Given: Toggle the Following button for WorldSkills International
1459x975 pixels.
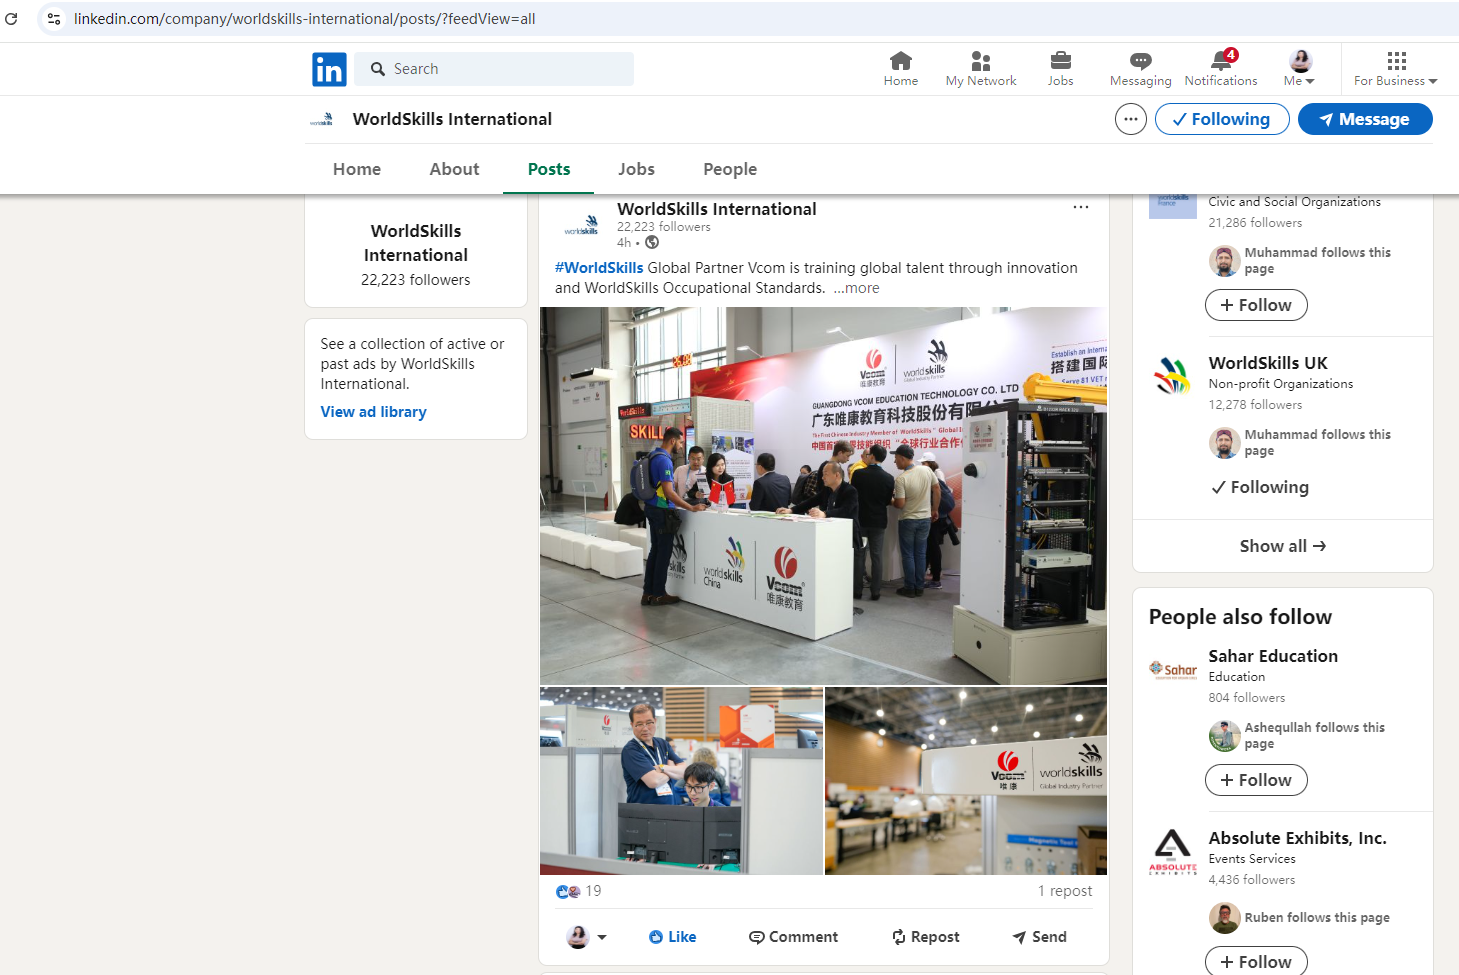Looking at the screenshot, I should pyautogui.click(x=1221, y=119).
